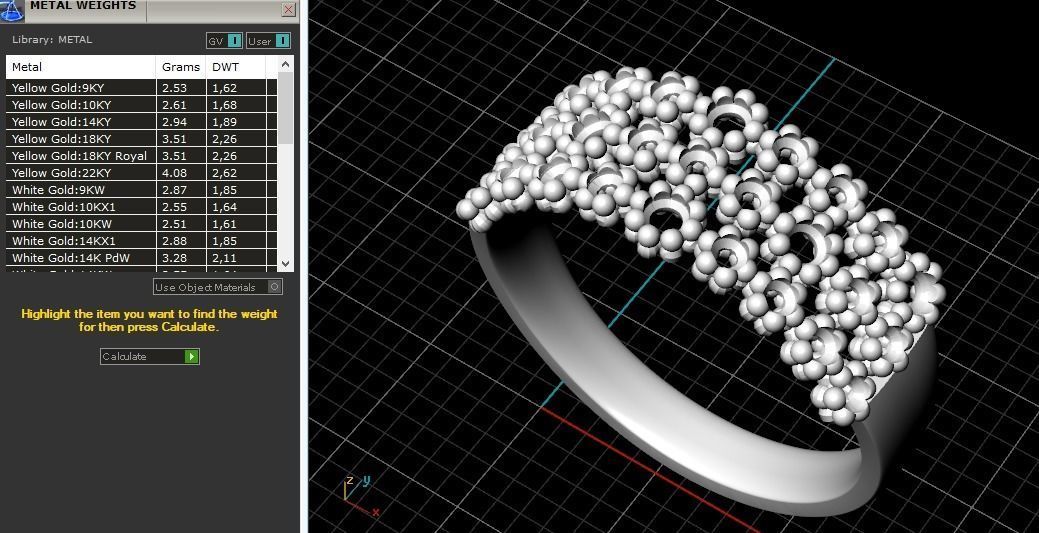Sort by Grams column header

coord(181,67)
